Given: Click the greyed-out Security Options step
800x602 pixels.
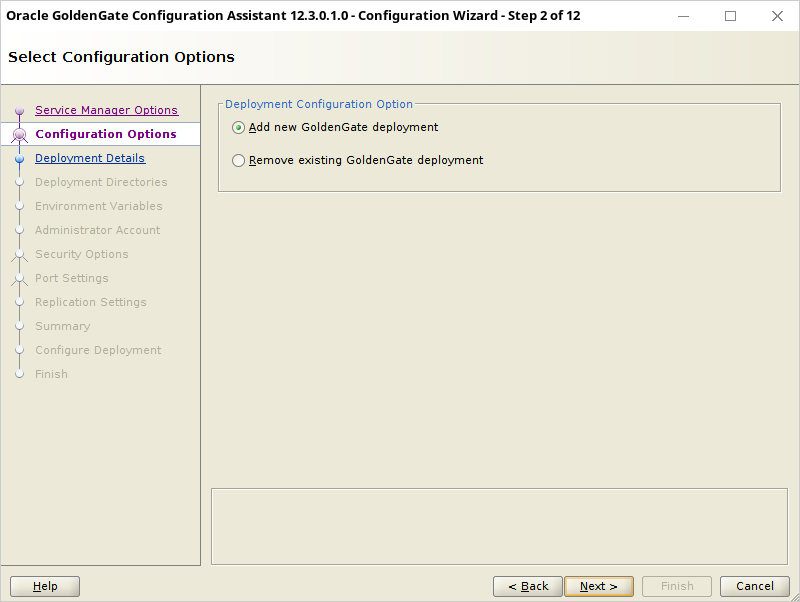Looking at the screenshot, I should coord(82,254).
